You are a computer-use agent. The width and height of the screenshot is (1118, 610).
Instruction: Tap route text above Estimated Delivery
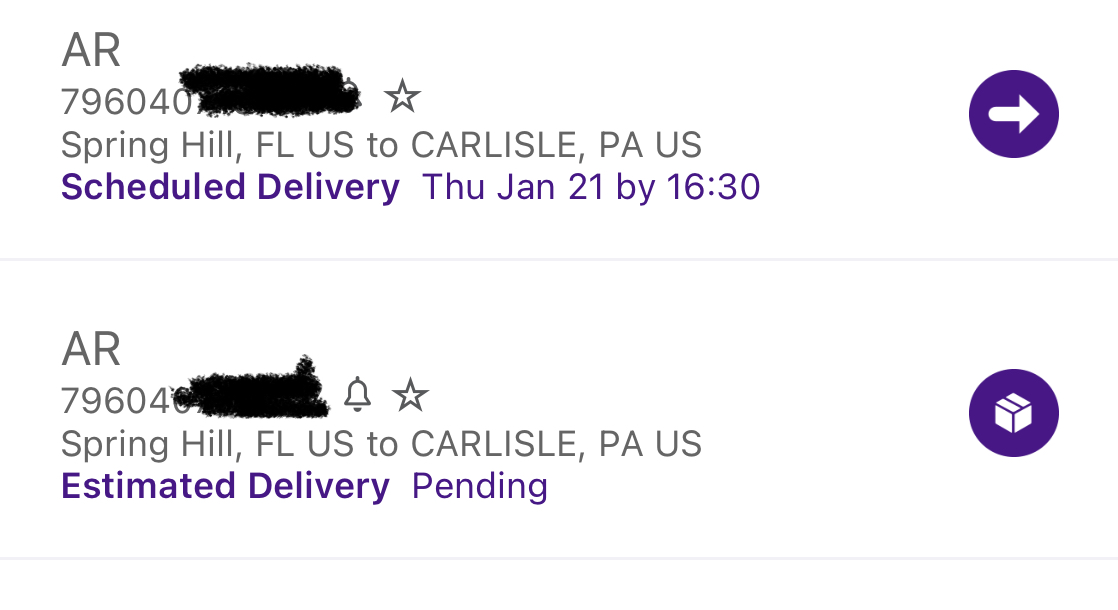(381, 443)
